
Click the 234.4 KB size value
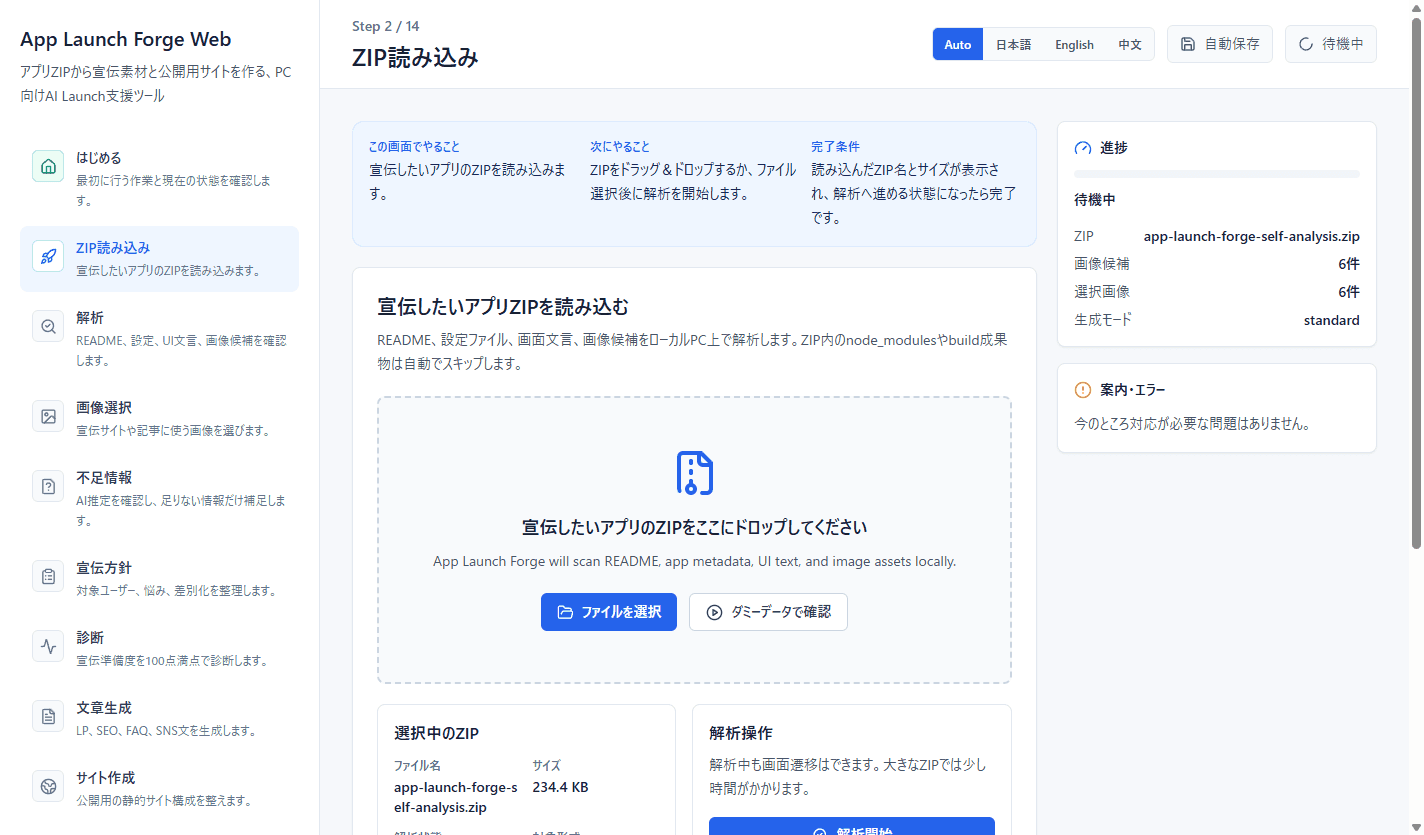pyautogui.click(x=560, y=787)
